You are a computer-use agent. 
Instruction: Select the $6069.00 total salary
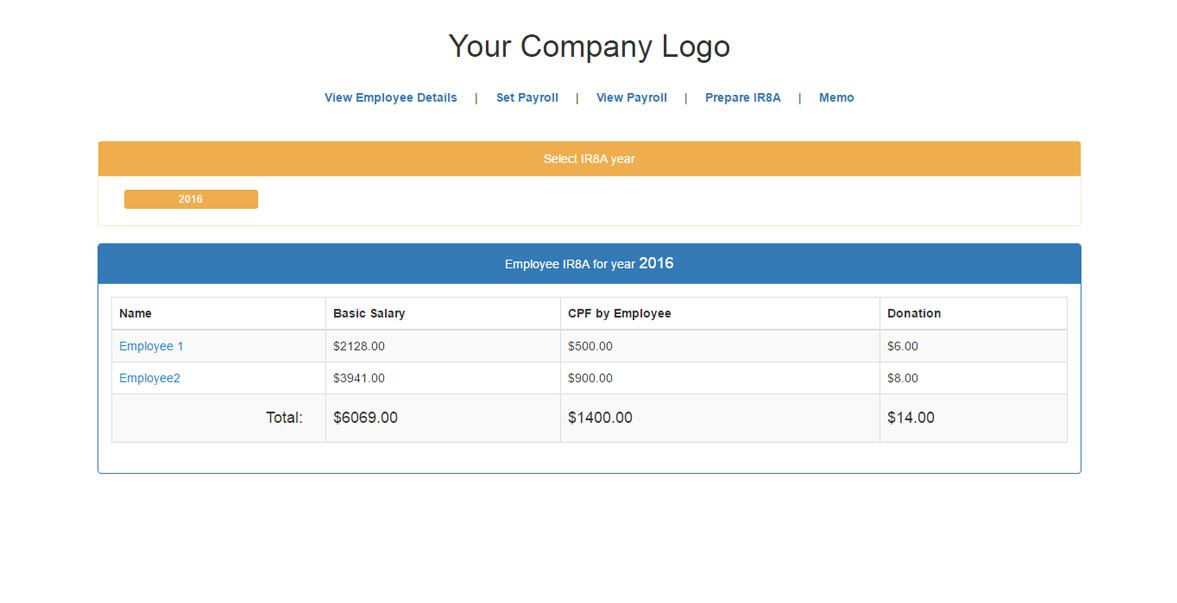(x=443, y=418)
